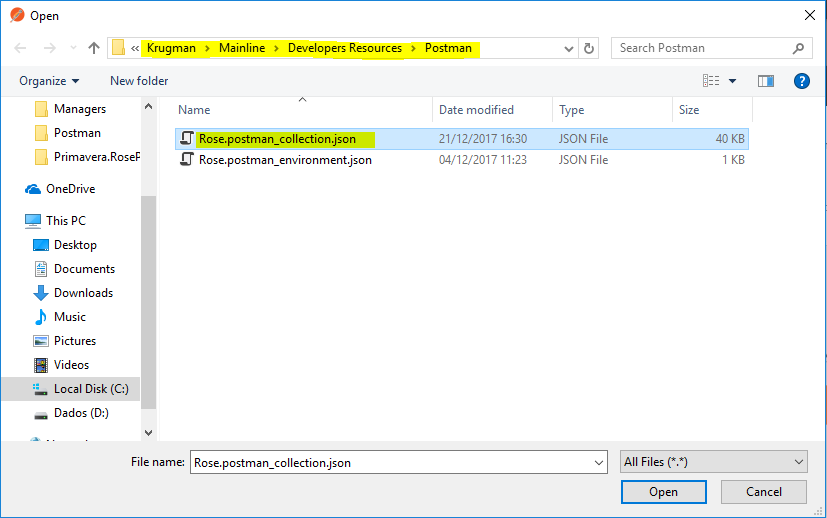Change the view layout icon

click(711, 81)
